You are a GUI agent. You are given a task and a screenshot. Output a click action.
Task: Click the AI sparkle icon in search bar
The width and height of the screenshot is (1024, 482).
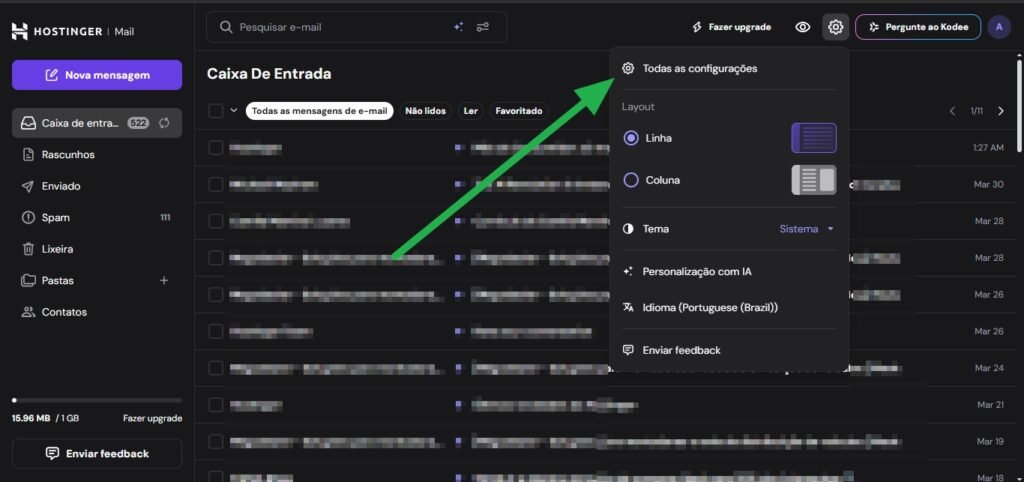pos(458,27)
